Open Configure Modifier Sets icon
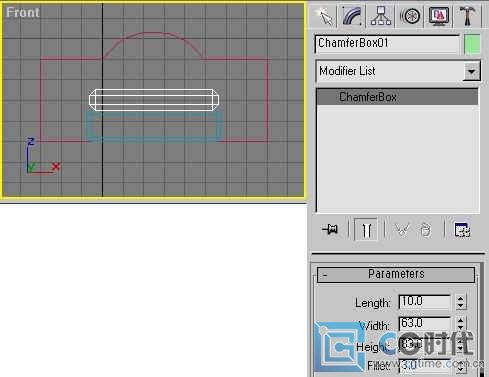The width and height of the screenshot is (489, 377). point(462,230)
